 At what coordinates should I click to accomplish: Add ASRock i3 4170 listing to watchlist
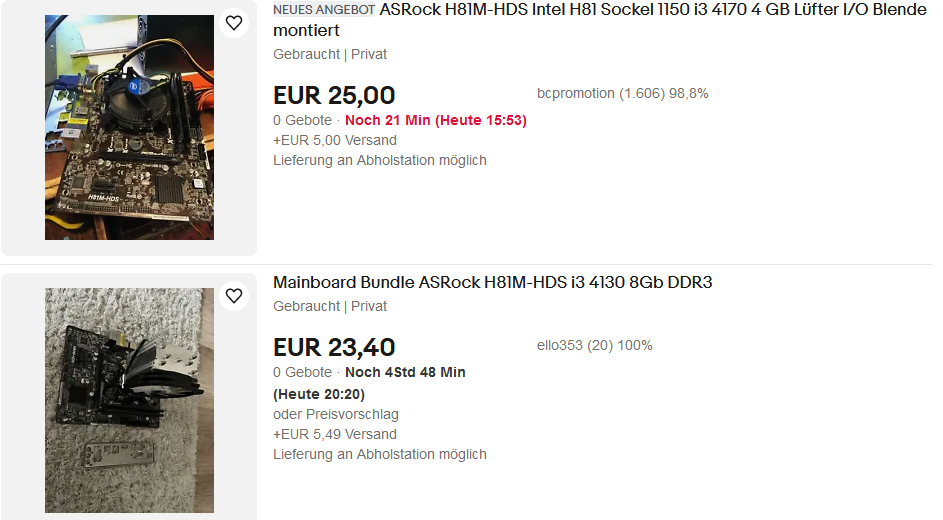233,23
